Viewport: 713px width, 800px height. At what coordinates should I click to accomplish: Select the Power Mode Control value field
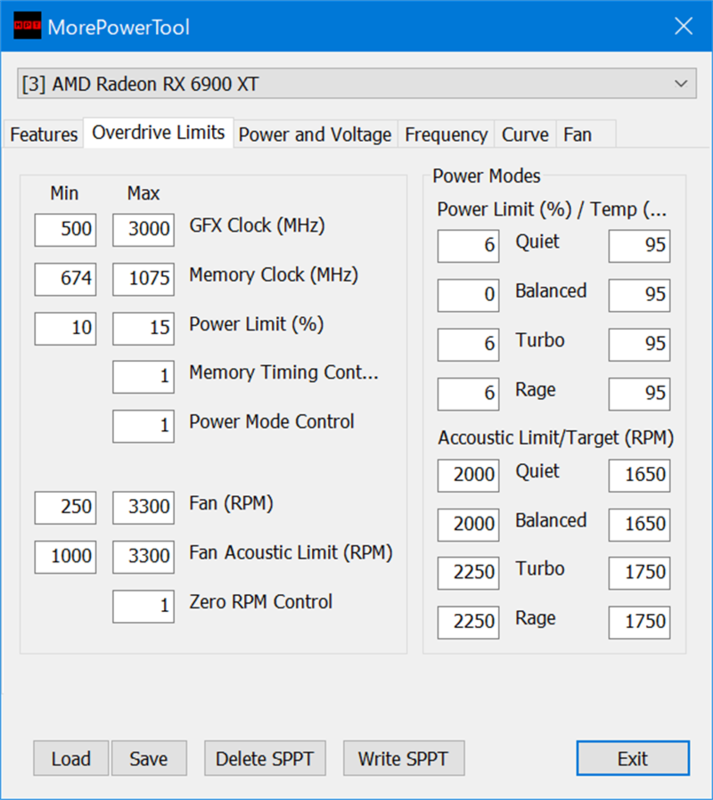143,427
